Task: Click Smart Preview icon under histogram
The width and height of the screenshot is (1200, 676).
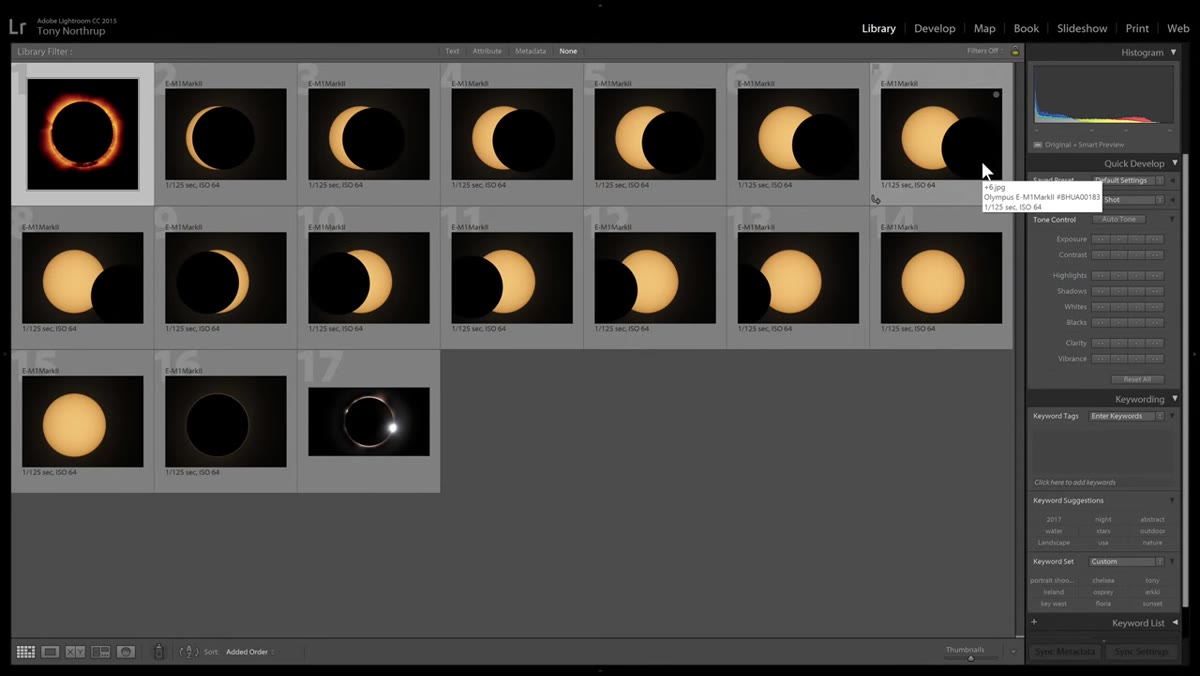Action: pos(1038,145)
